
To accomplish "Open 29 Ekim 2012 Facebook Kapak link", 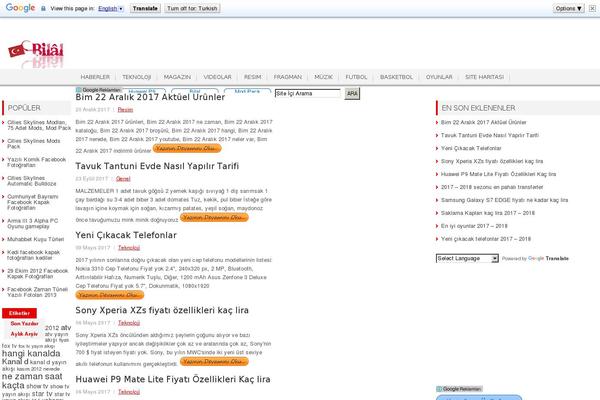I will 38,273.
